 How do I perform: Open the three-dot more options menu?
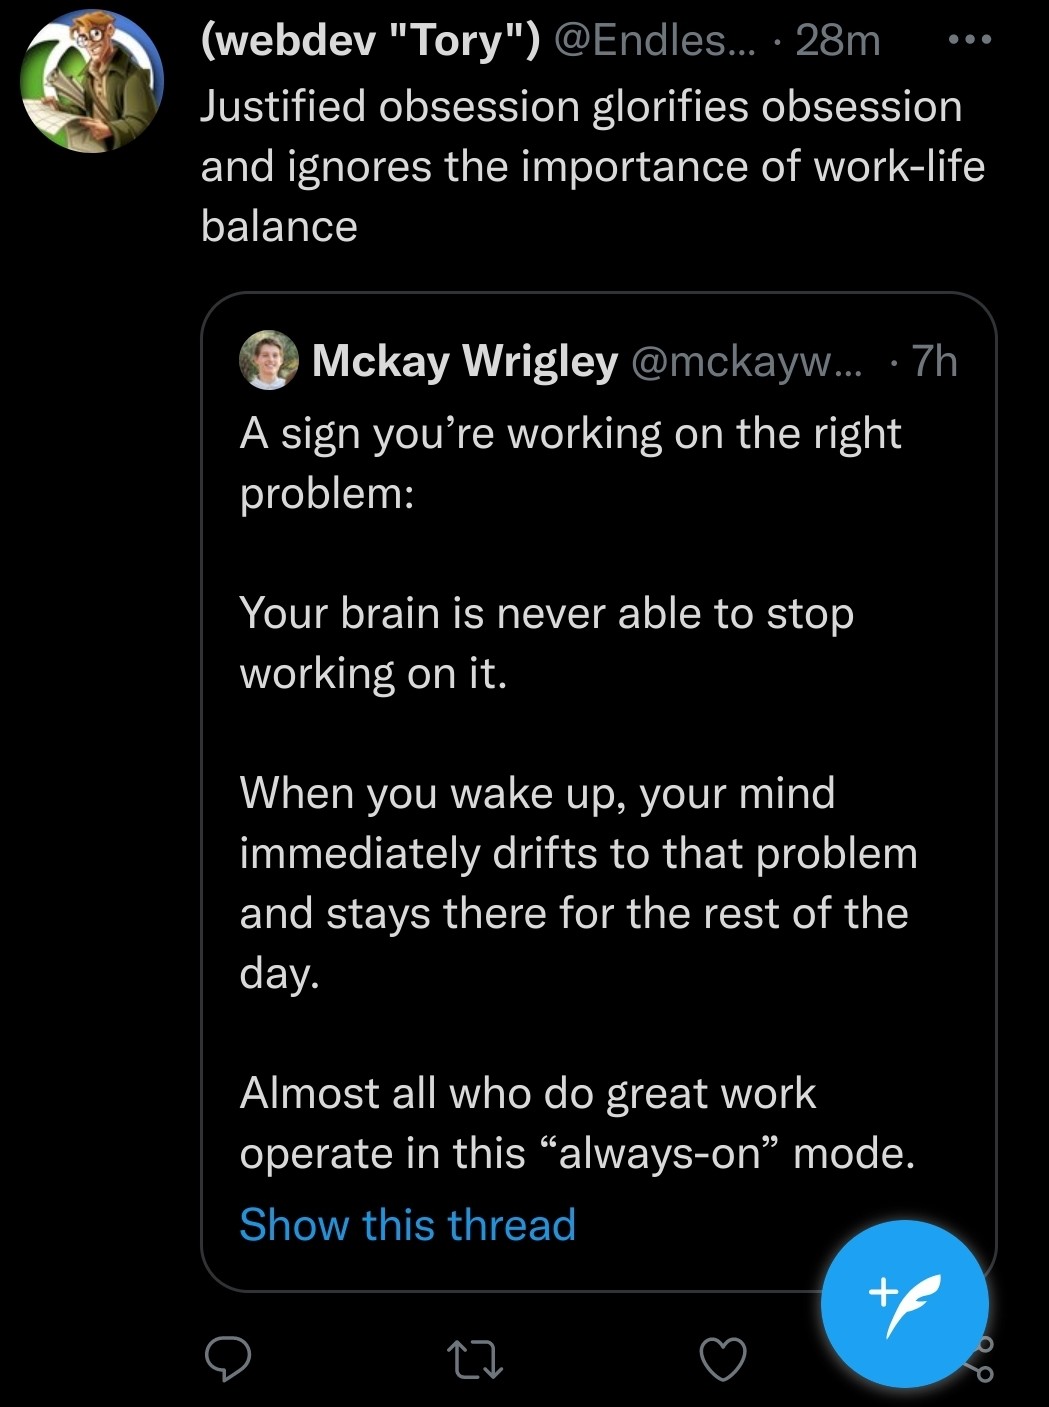[968, 41]
